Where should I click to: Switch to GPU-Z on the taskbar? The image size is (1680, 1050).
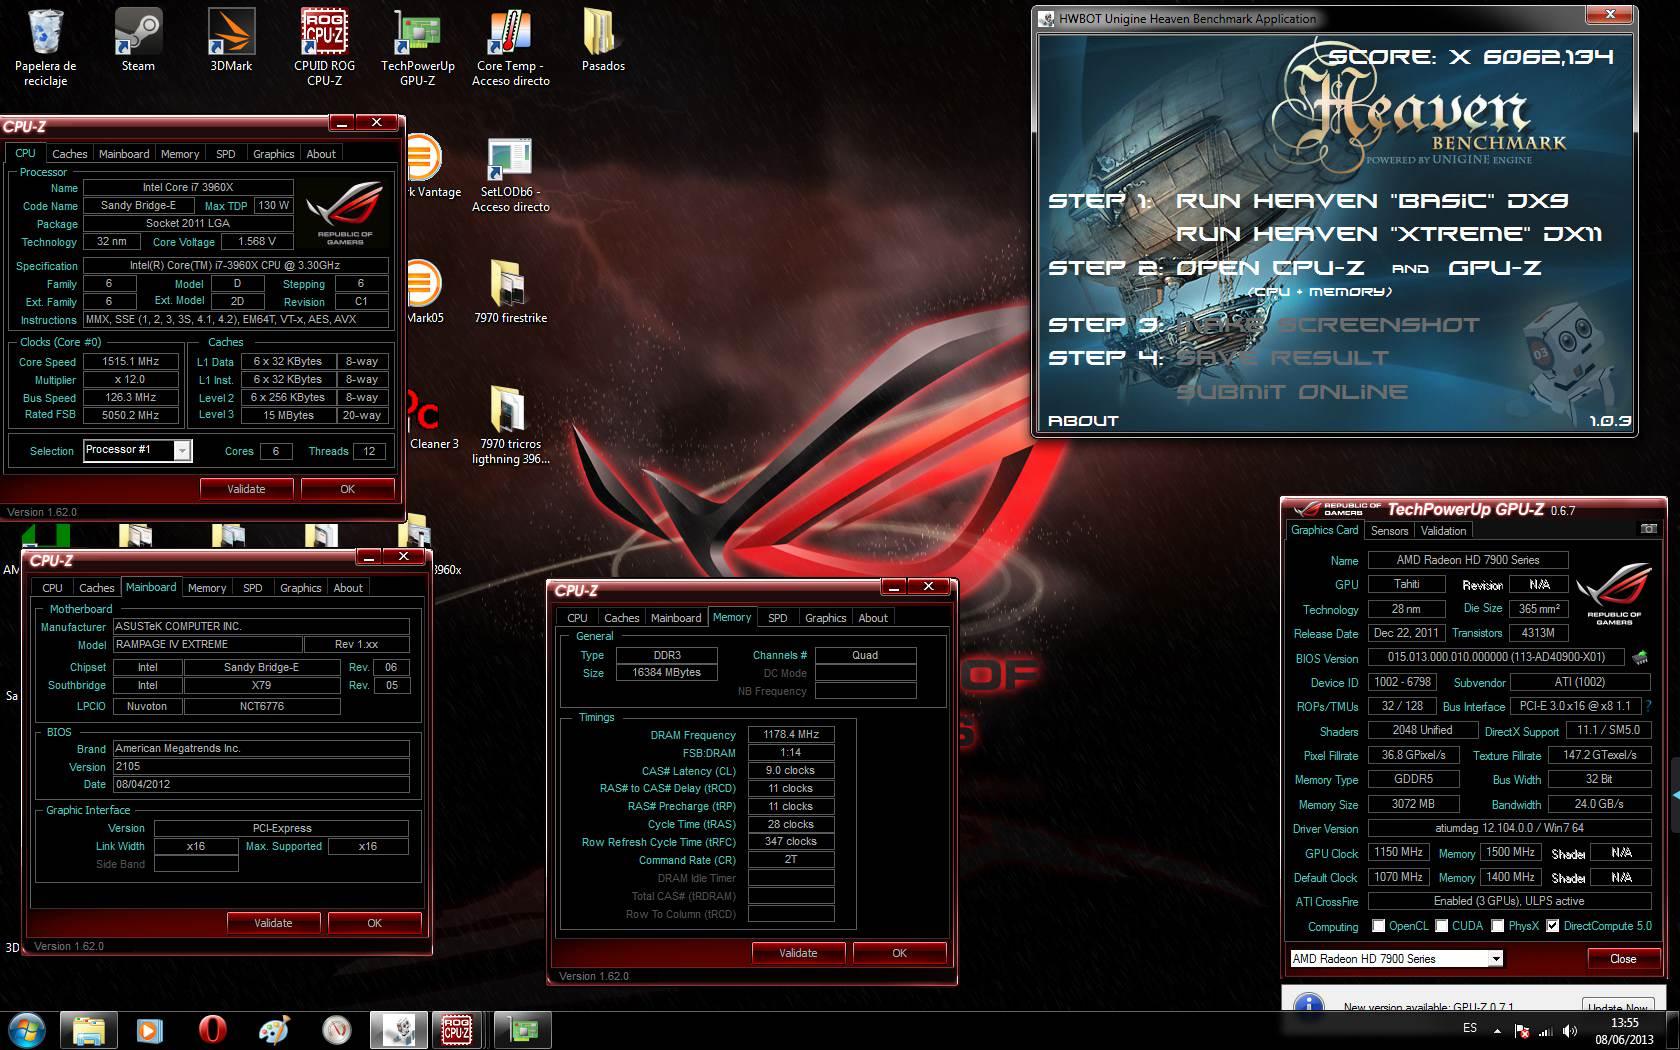click(x=524, y=1029)
